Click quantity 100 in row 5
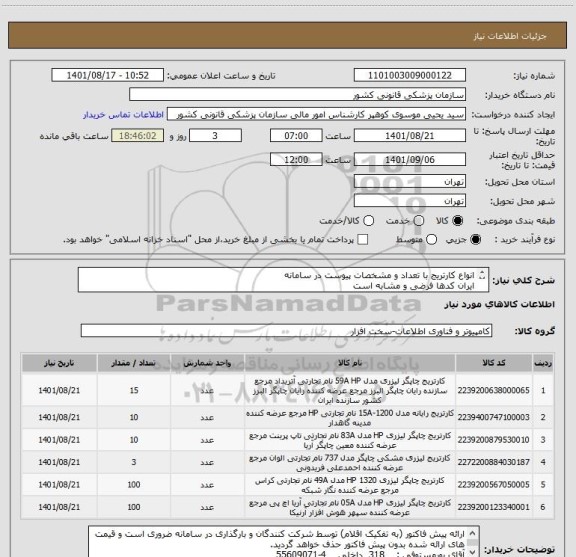This screenshot has width=576, height=557. (x=134, y=485)
